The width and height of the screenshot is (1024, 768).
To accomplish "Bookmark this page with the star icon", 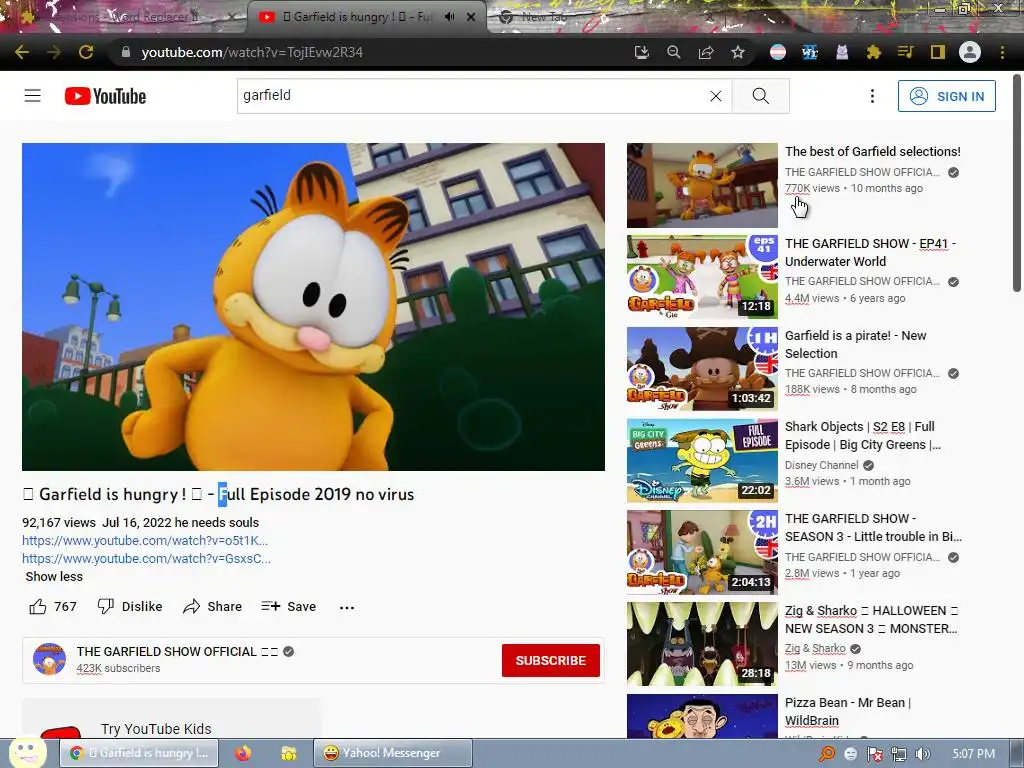I will [x=738, y=52].
